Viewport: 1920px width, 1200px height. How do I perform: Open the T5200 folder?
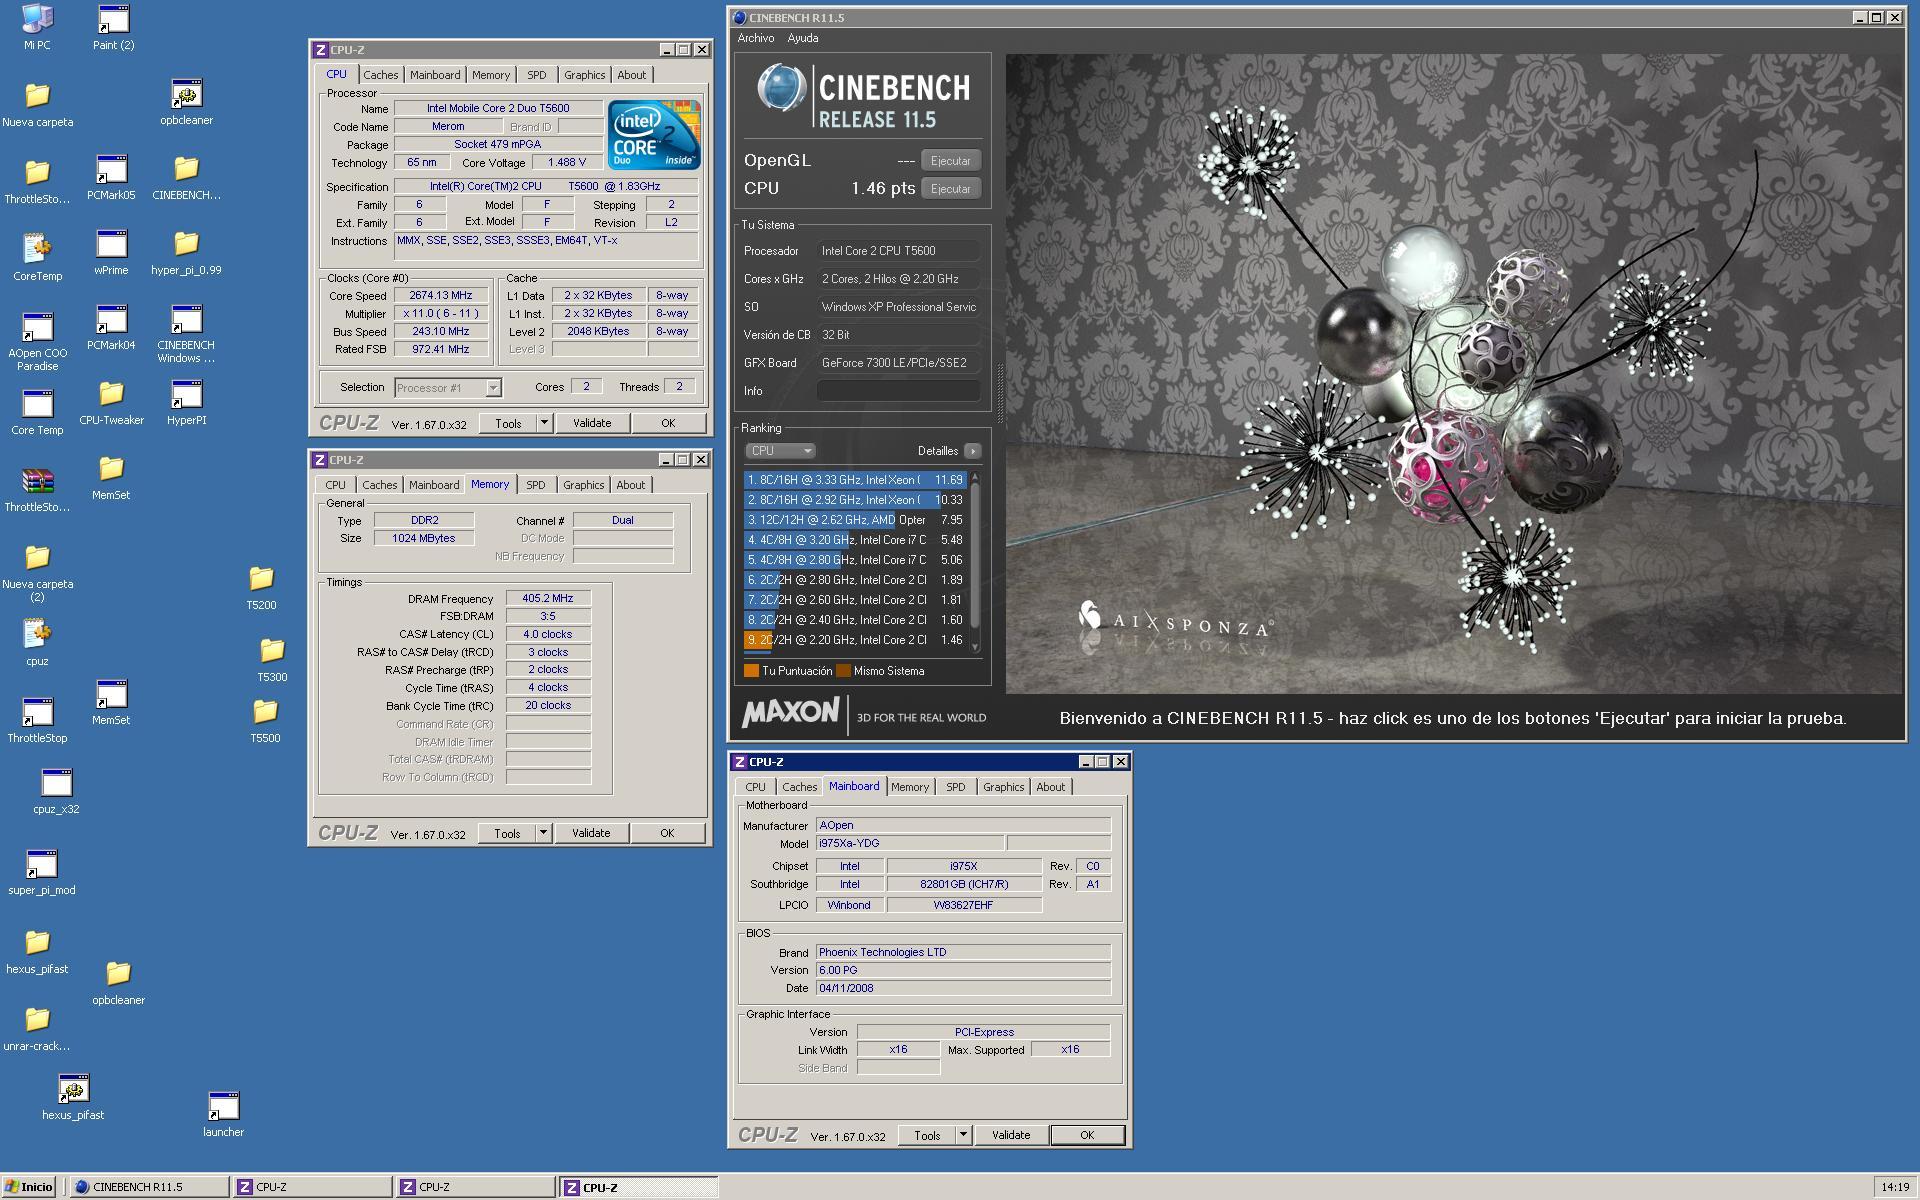261,587
